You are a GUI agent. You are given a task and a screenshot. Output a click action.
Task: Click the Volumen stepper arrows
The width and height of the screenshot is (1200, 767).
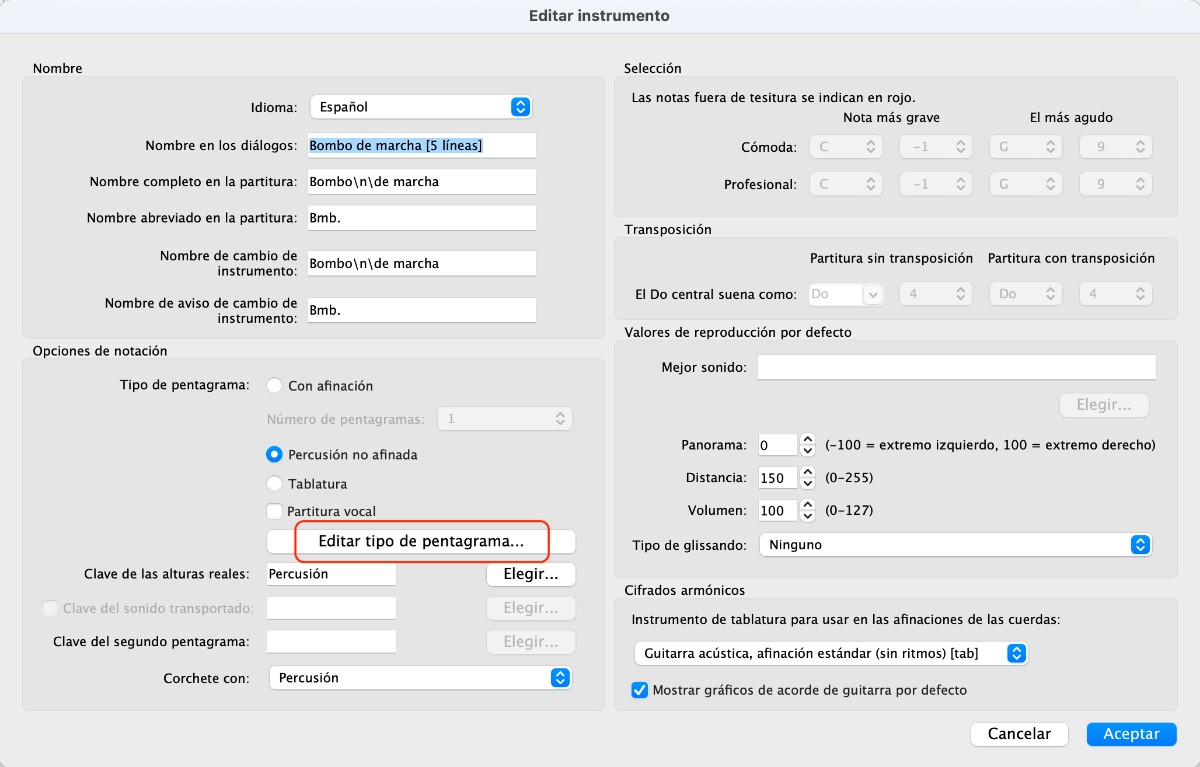[808, 511]
